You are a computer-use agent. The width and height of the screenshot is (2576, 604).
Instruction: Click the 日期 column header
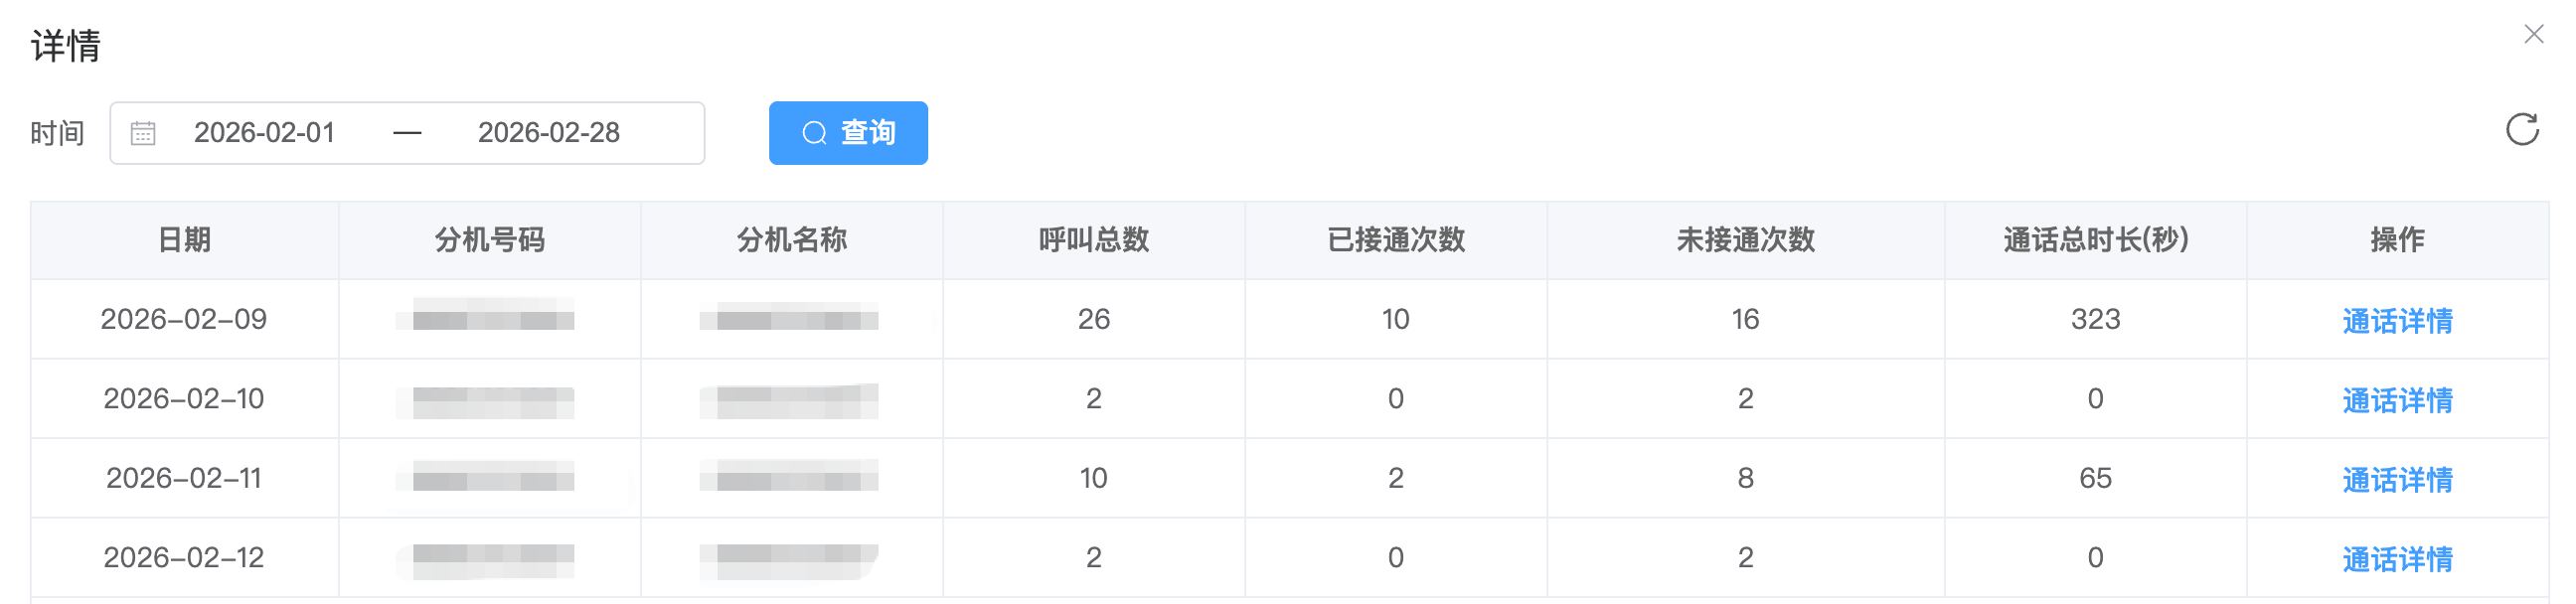(x=185, y=240)
